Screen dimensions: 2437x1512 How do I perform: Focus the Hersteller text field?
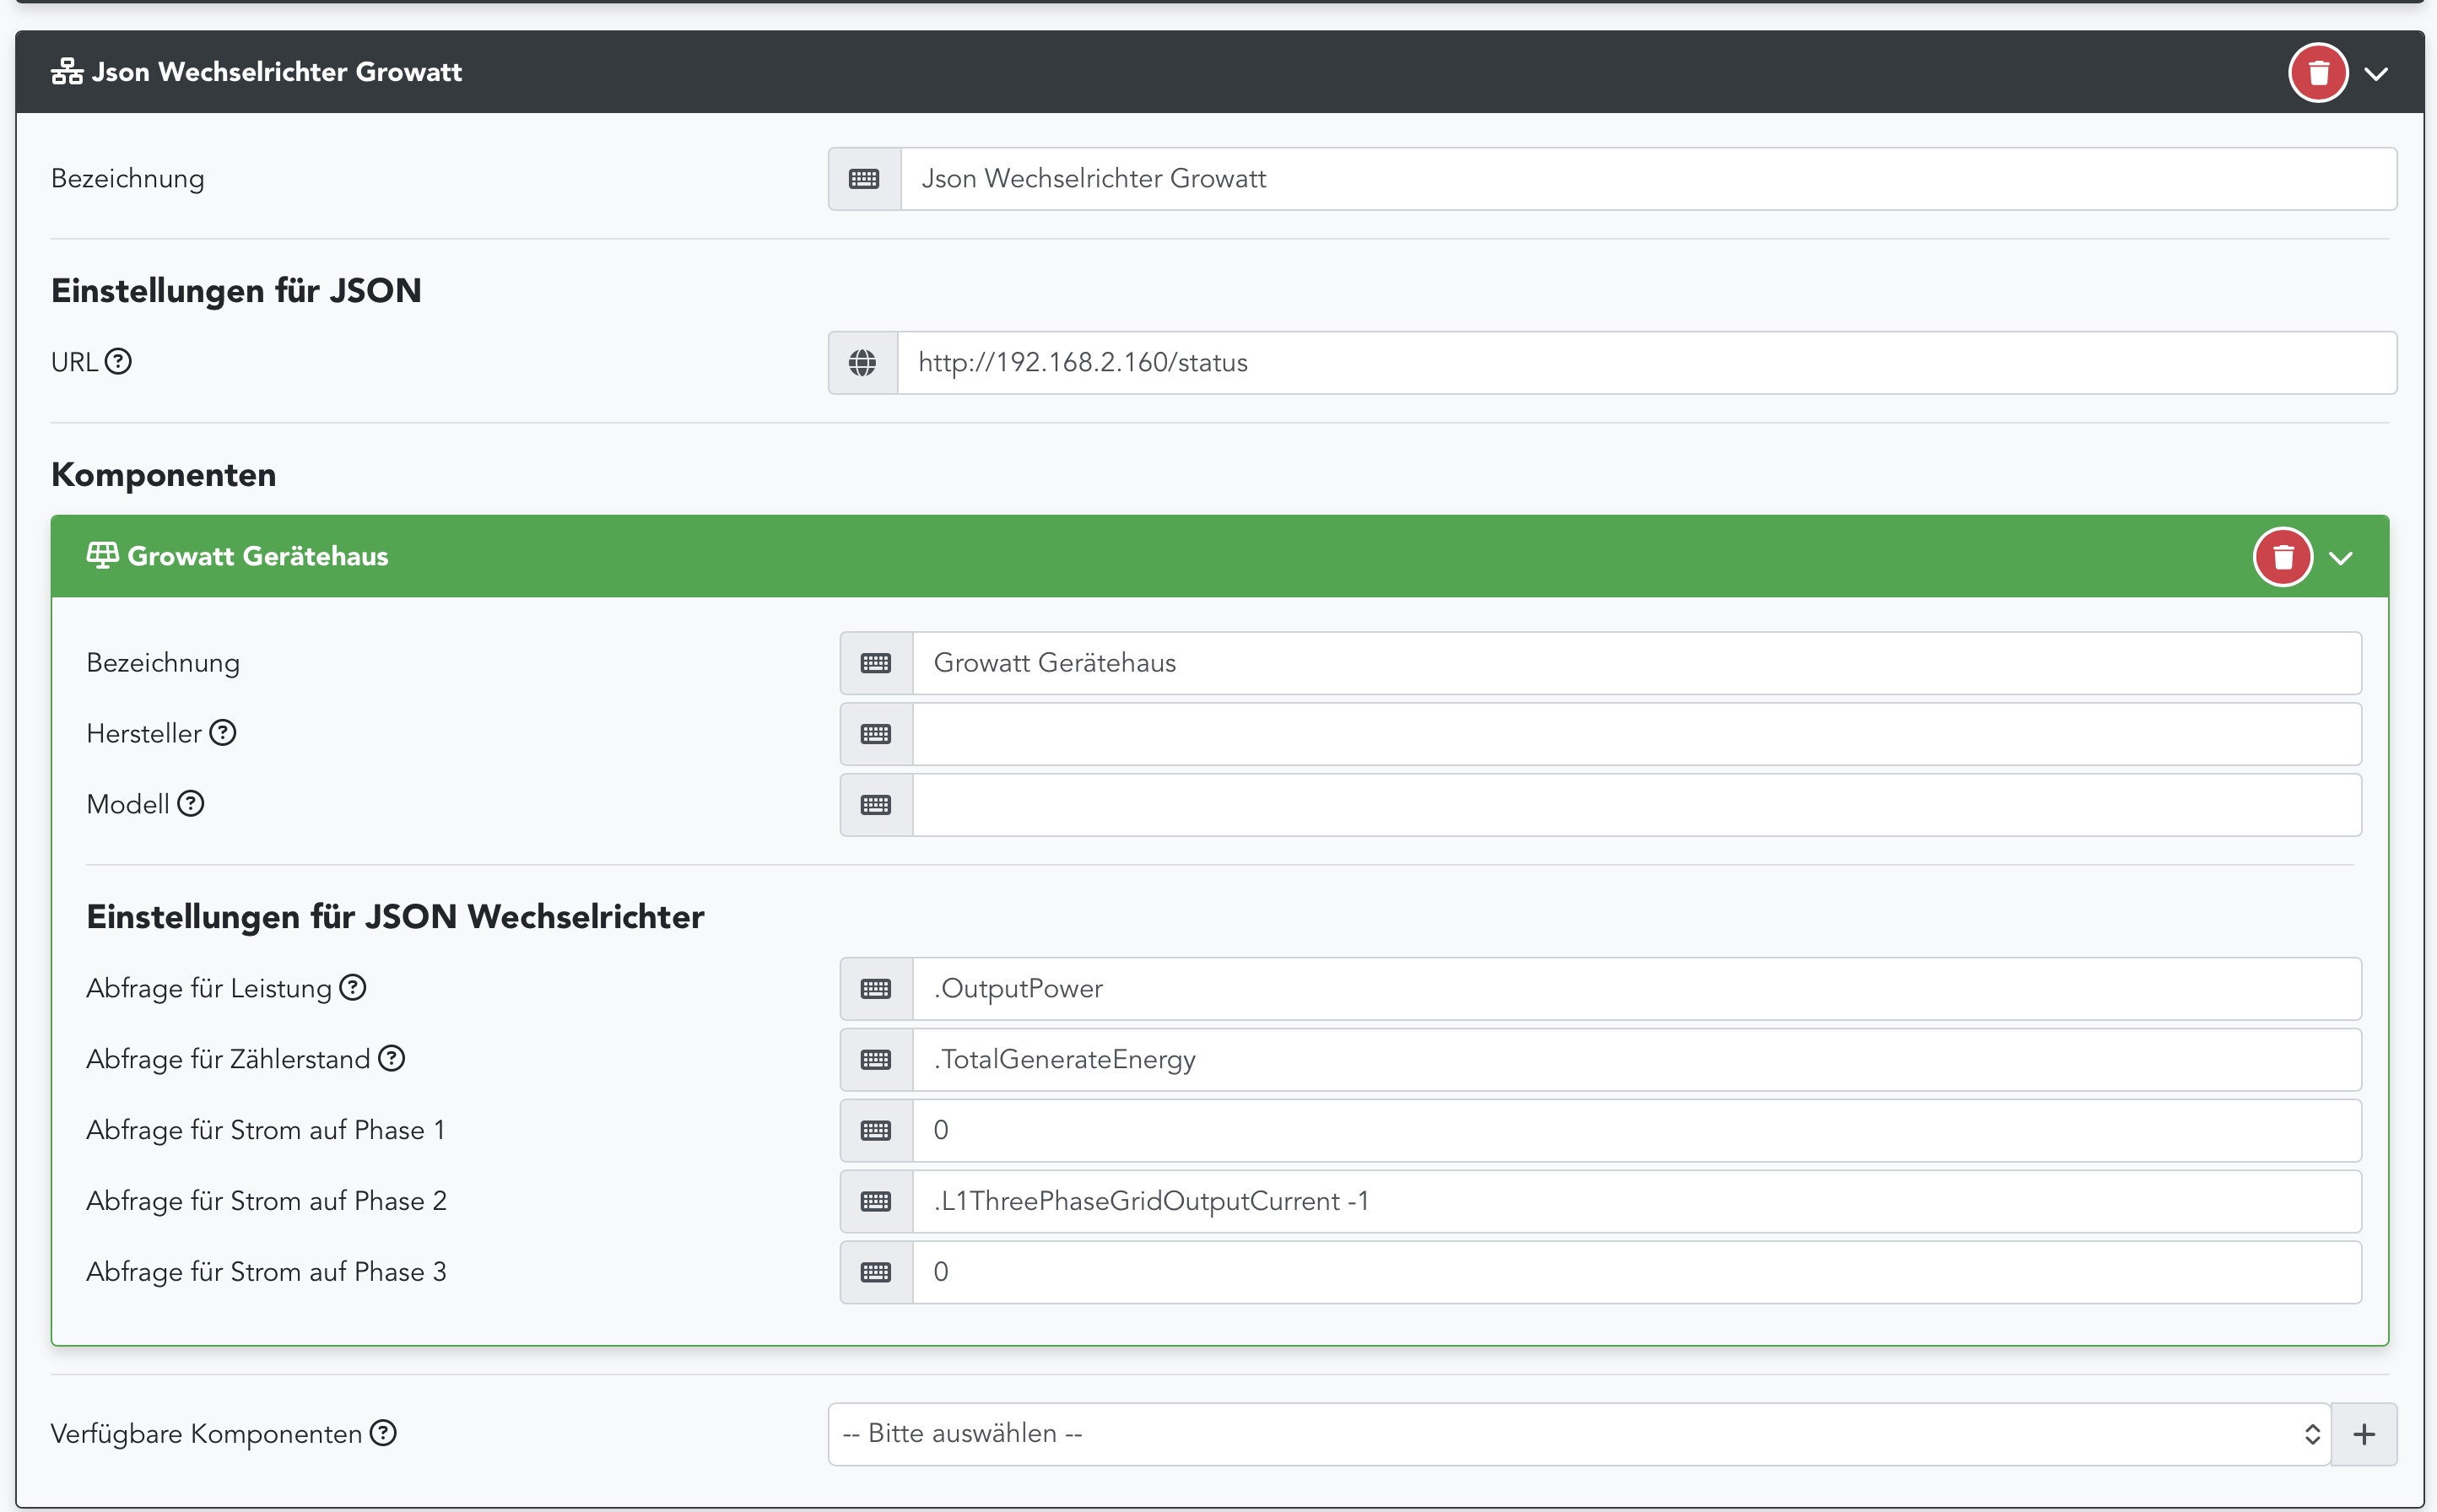click(x=1635, y=734)
